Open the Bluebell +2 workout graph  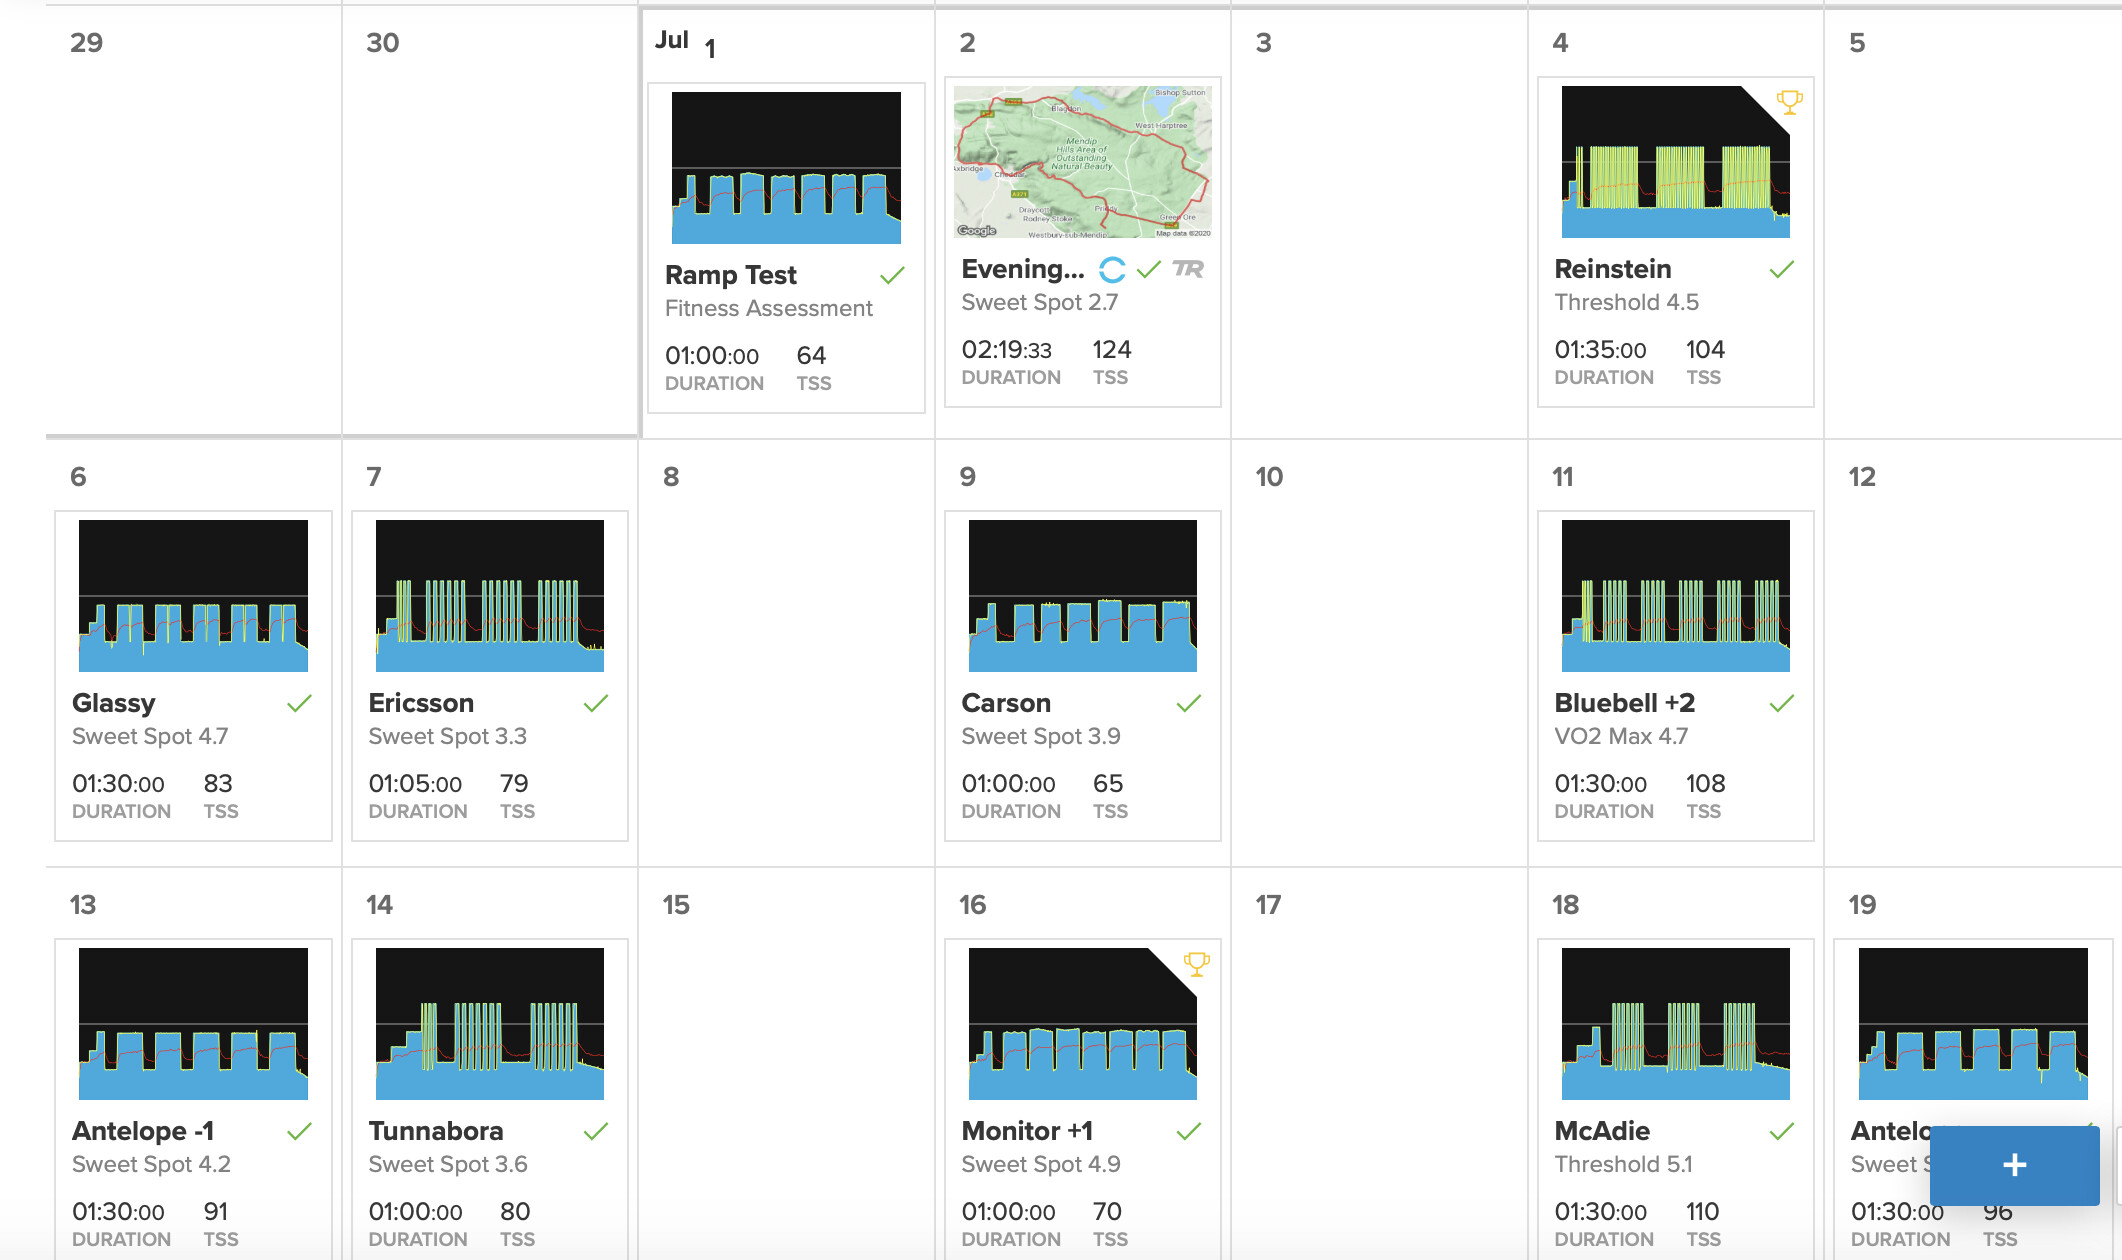pos(1675,596)
